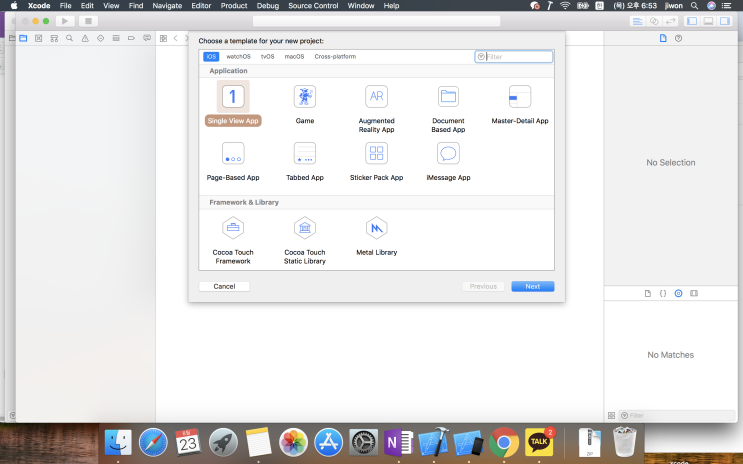Open the Cross-platform tab
743x464 pixels.
coord(335,57)
